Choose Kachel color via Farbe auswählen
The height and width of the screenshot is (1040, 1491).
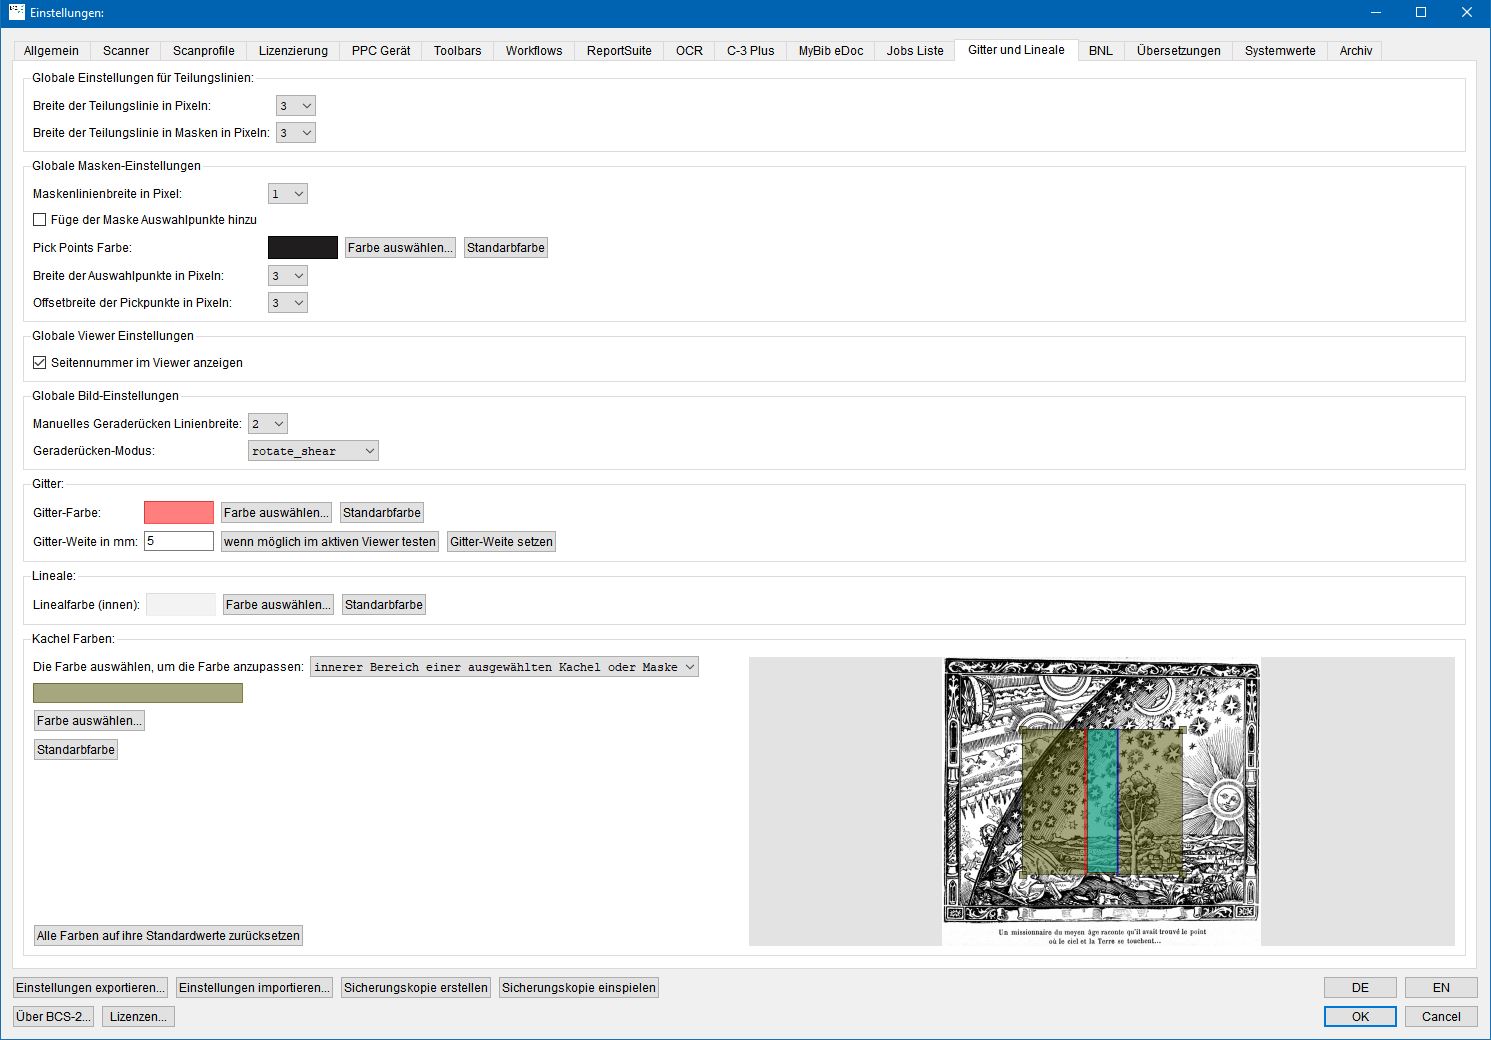point(89,721)
